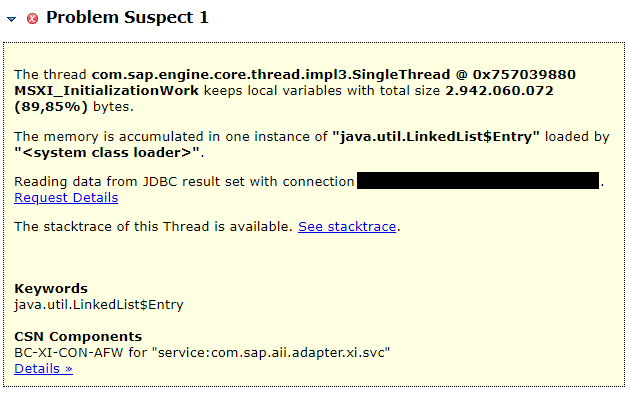The width and height of the screenshot is (629, 393).
Task: Click the "<system class loader>" text
Action: pyautogui.click(x=107, y=153)
